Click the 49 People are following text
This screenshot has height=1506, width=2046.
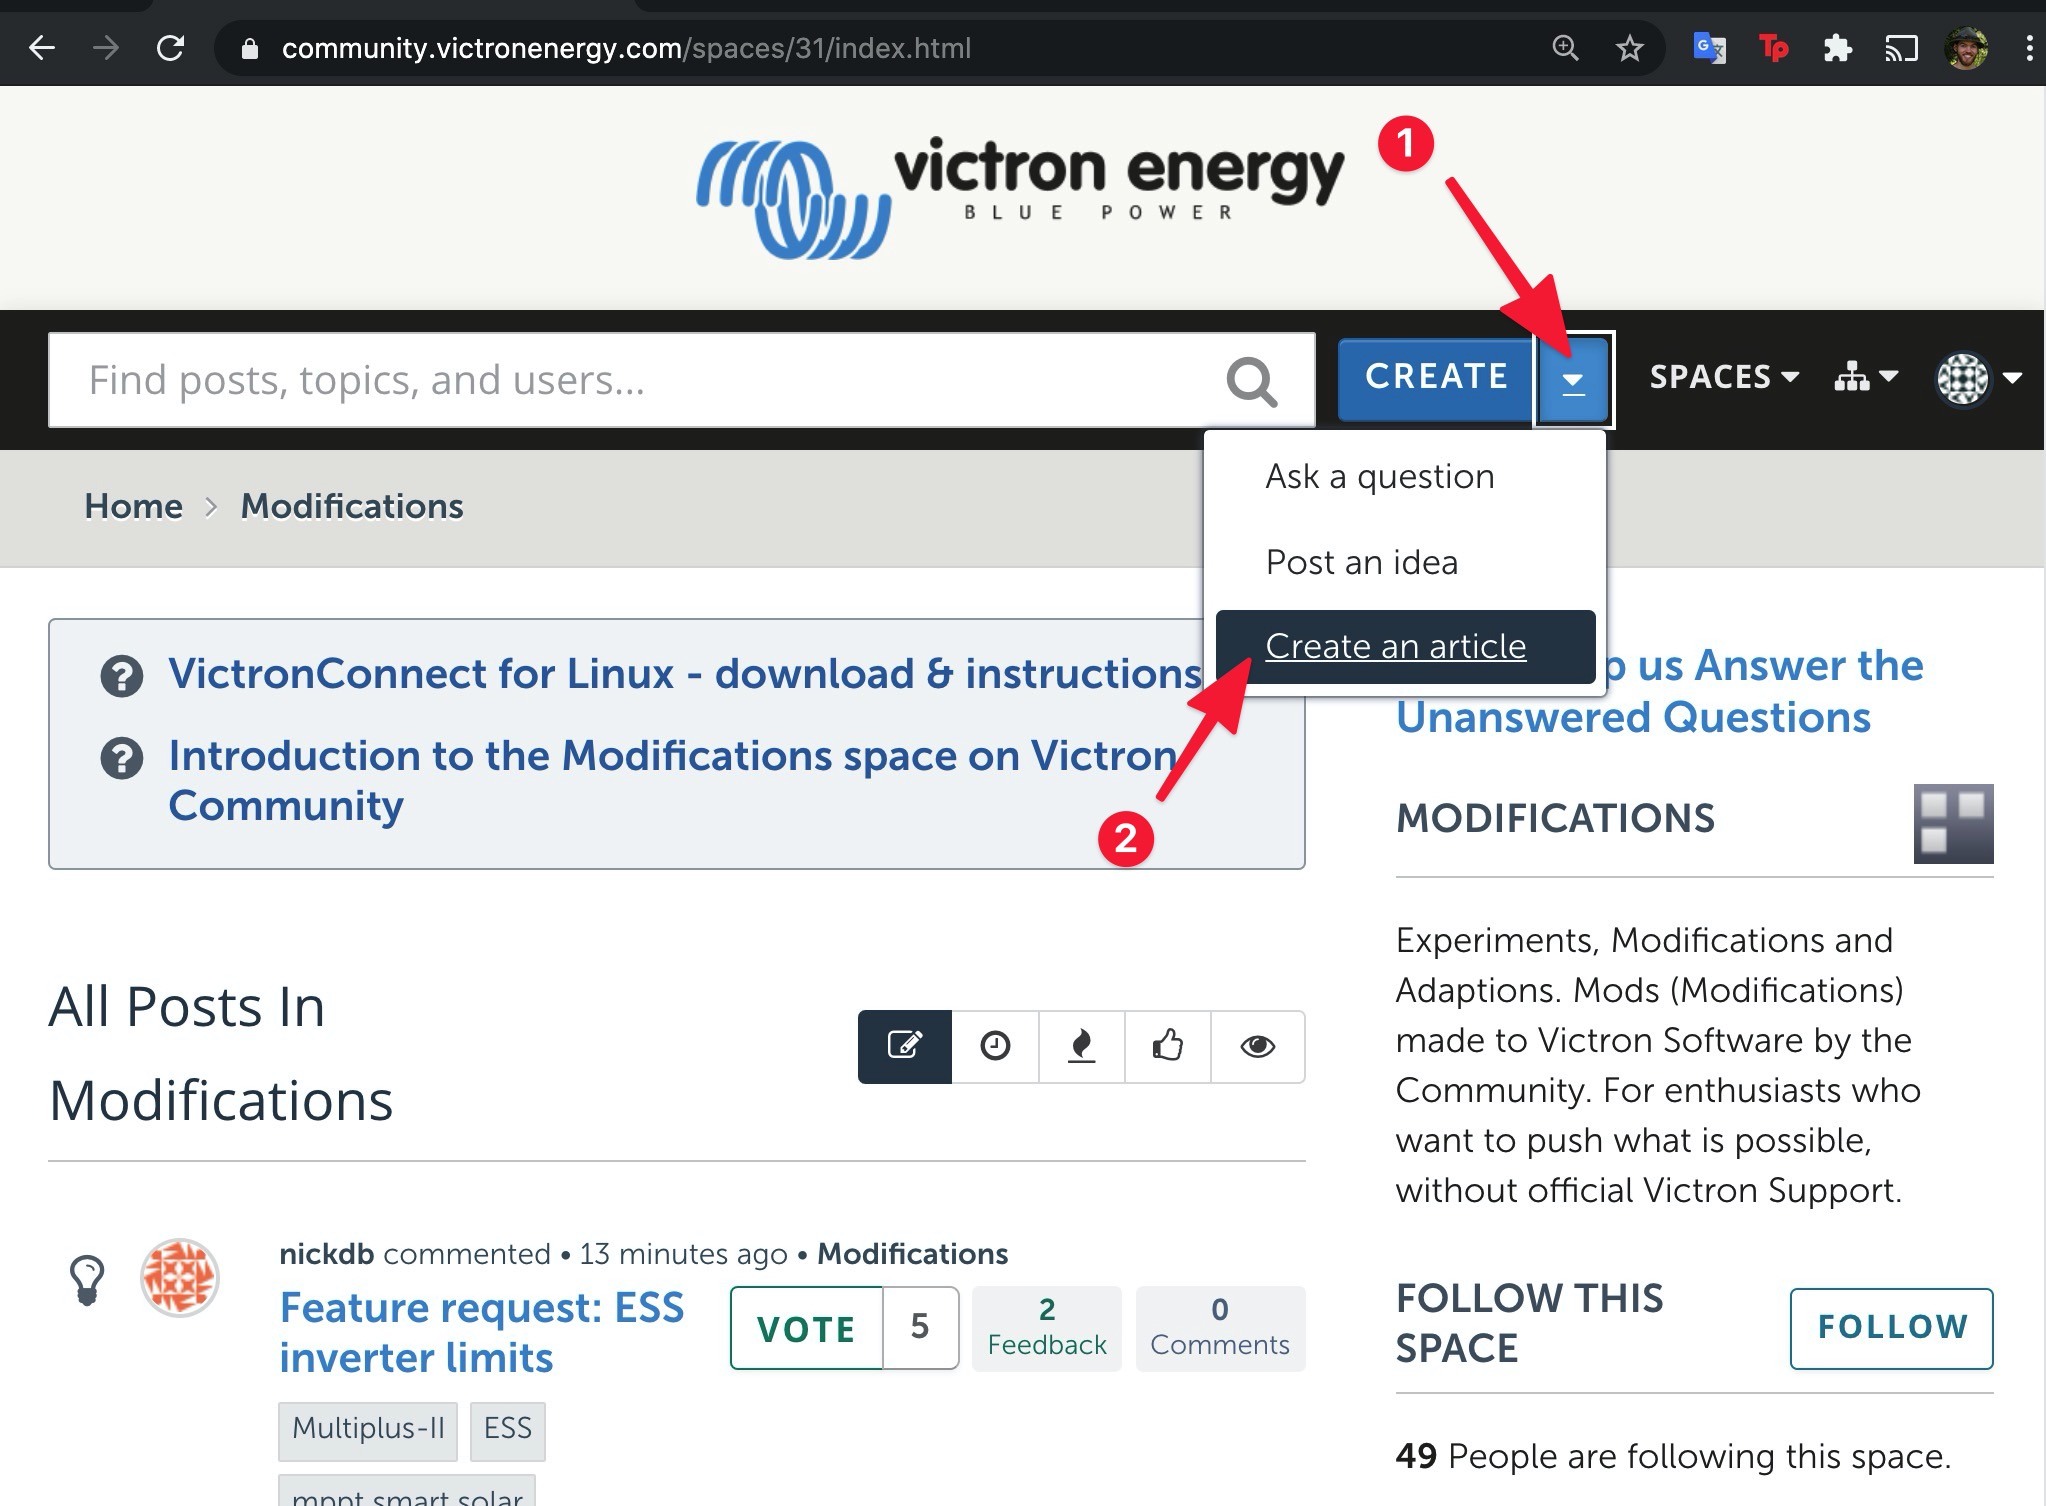tap(1673, 1457)
